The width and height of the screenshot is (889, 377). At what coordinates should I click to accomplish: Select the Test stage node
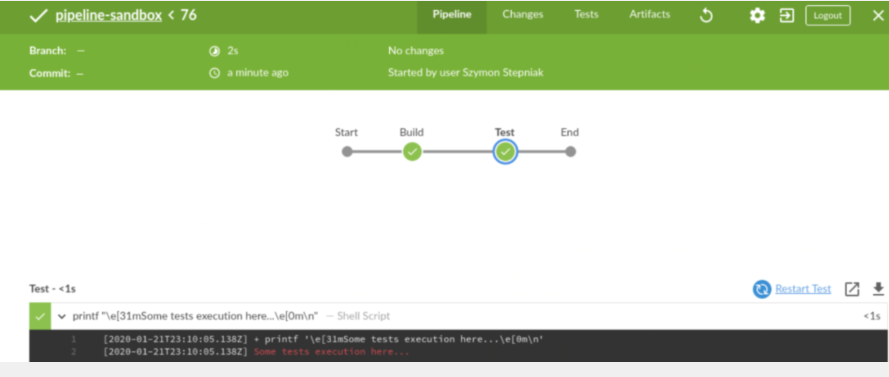pyautogui.click(x=505, y=152)
